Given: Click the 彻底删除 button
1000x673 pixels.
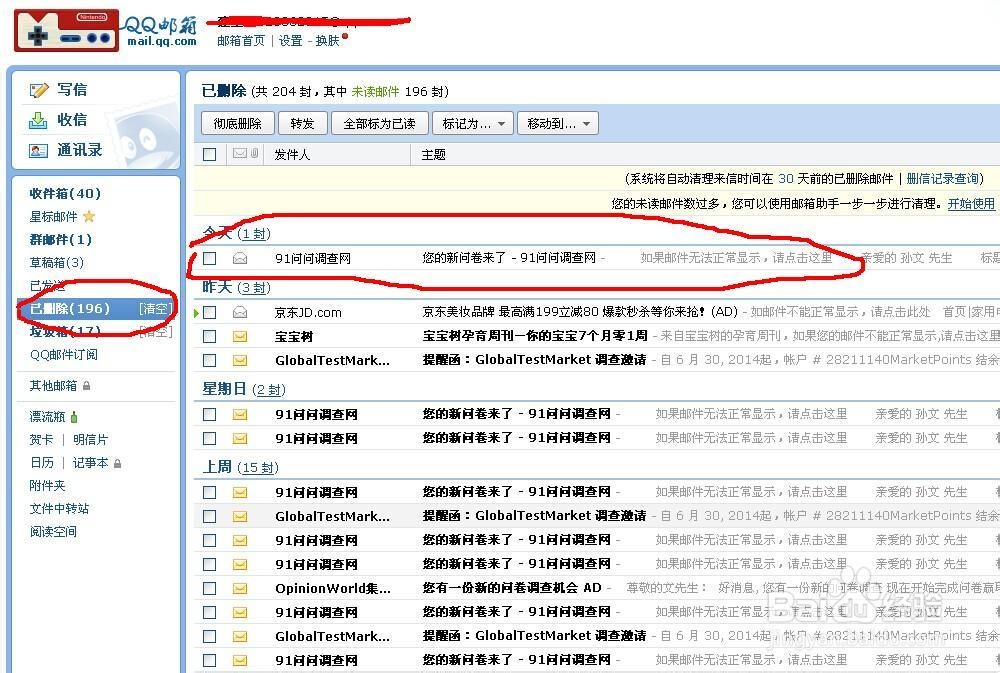Looking at the screenshot, I should (x=238, y=123).
